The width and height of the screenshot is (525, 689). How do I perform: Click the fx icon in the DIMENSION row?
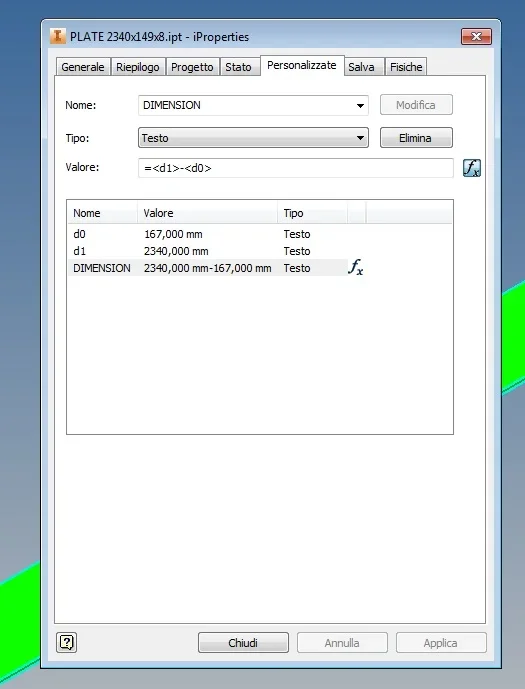pyautogui.click(x=356, y=267)
